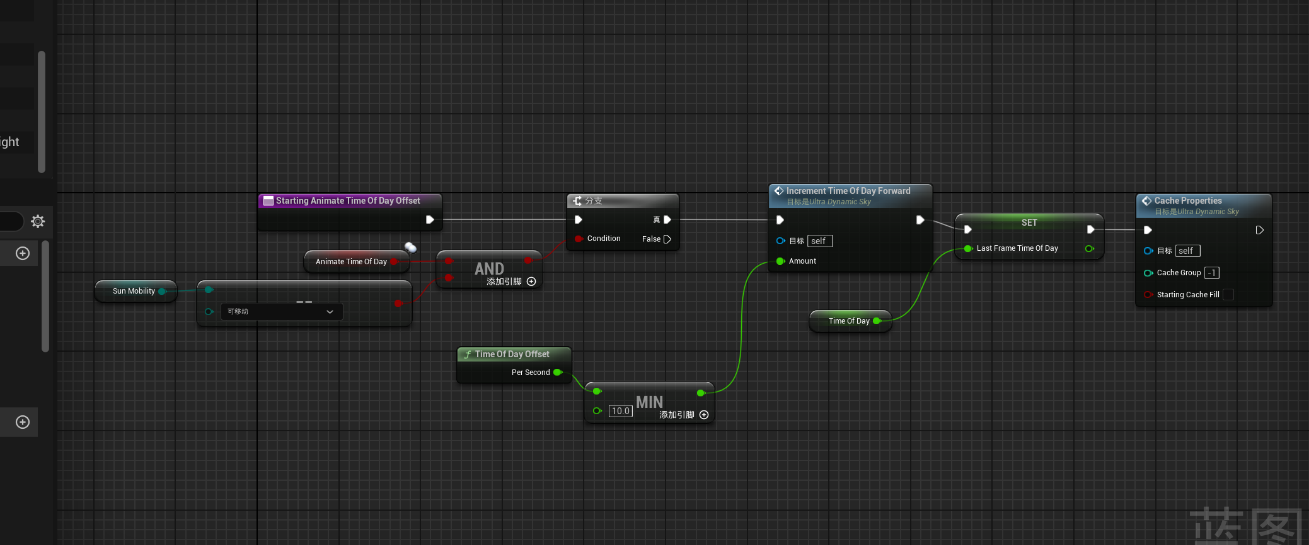Toggle the Starting Cache Fill checkbox
1309x545 pixels.
coord(1230,295)
